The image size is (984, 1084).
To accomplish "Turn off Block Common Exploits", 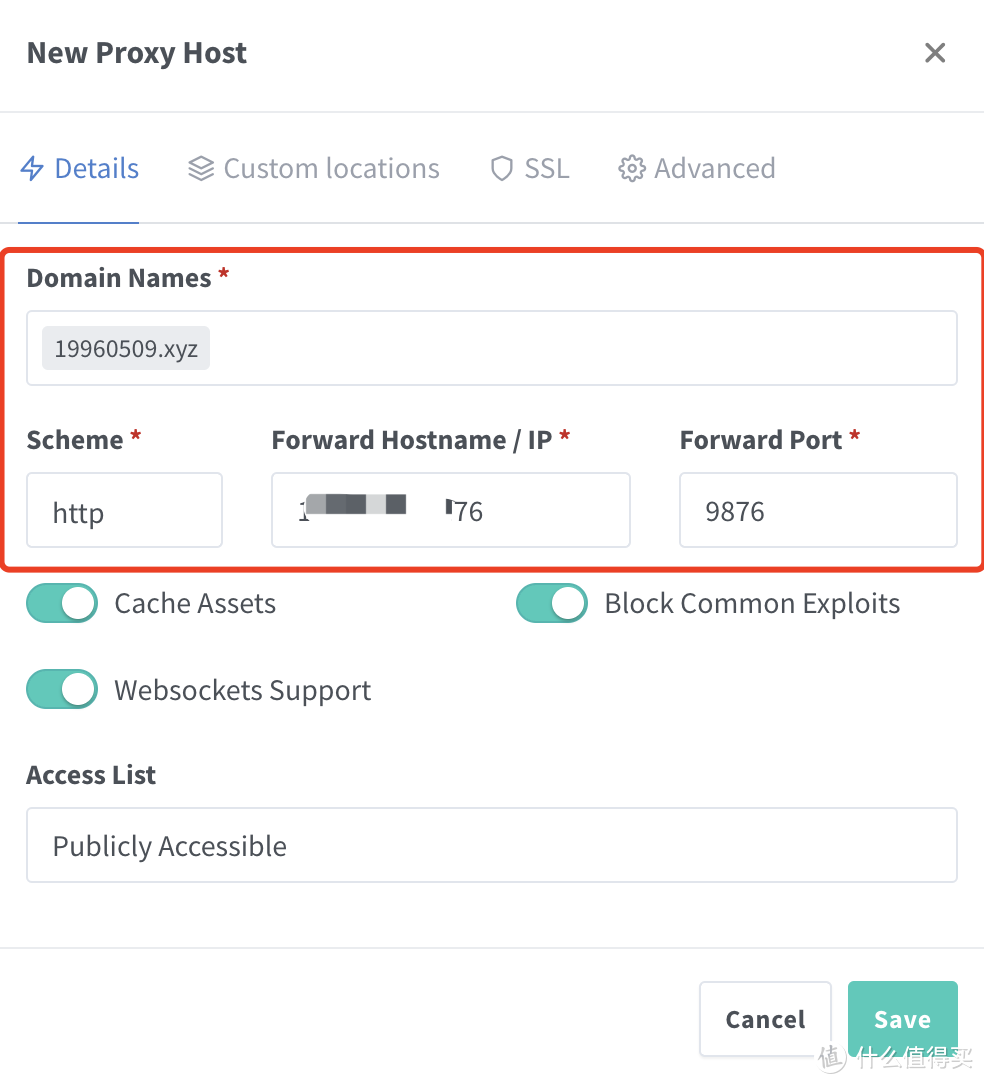I will click(551, 603).
